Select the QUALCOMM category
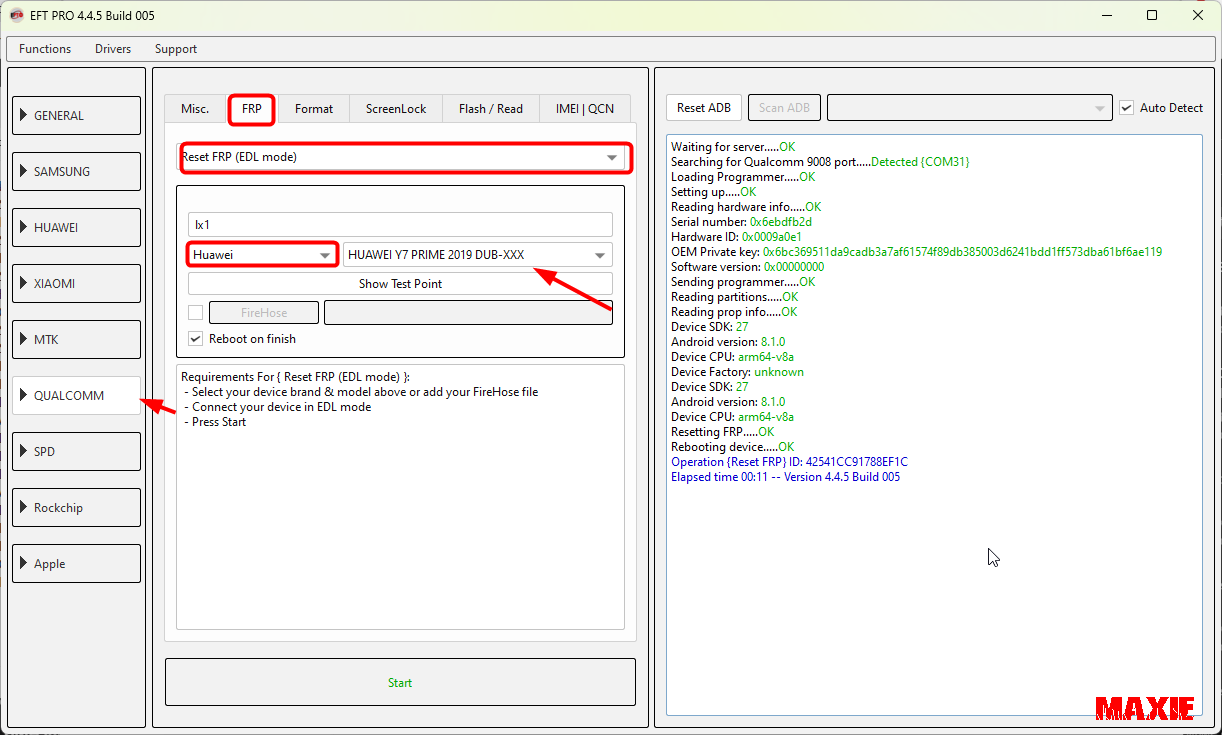Screen dimensions: 1222x735 tap(76, 395)
